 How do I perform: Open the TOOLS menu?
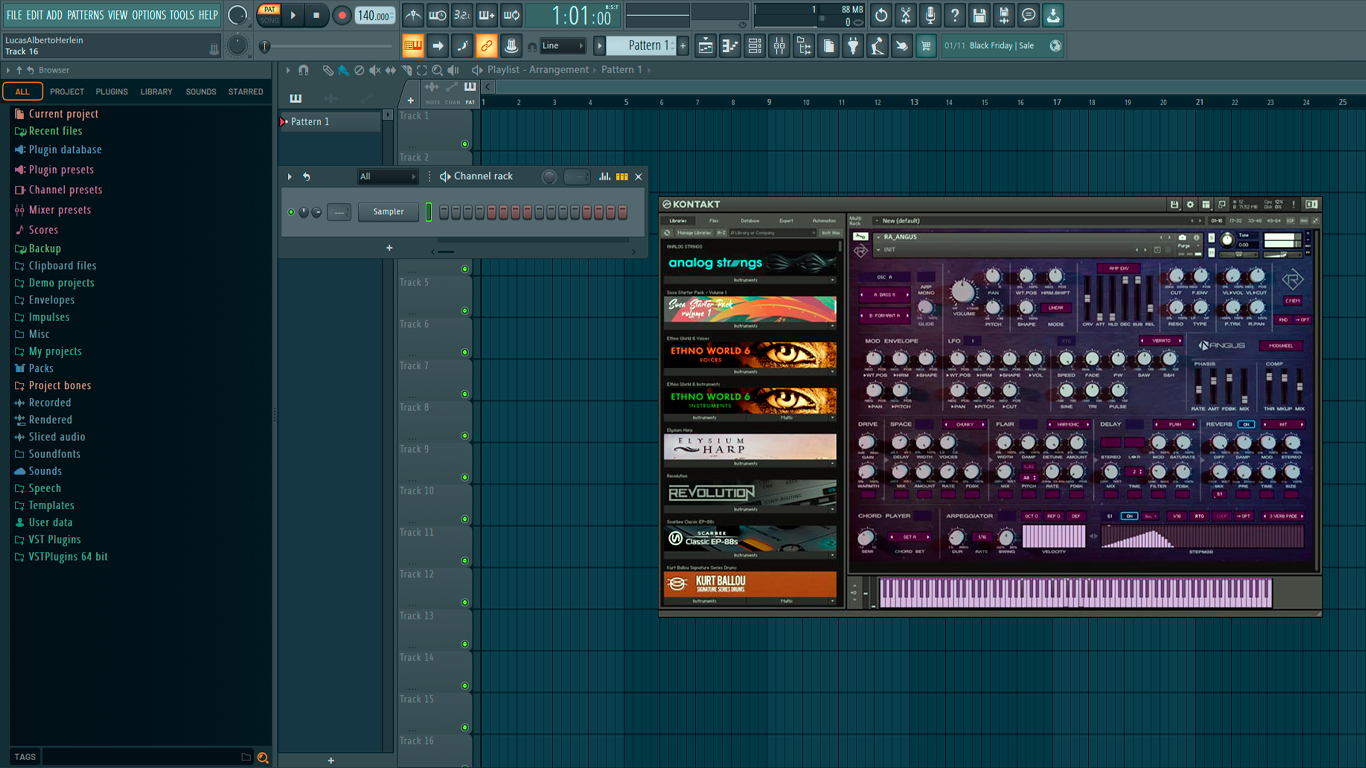182,15
